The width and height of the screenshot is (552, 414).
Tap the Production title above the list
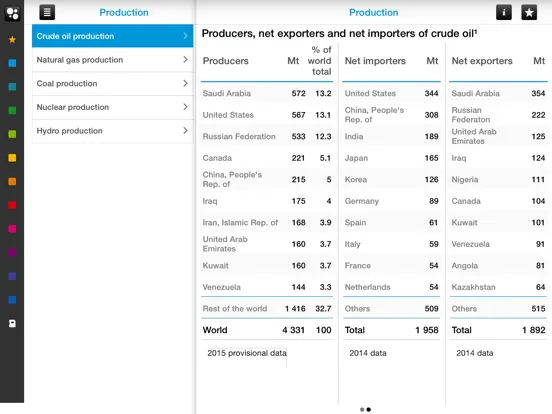[124, 13]
